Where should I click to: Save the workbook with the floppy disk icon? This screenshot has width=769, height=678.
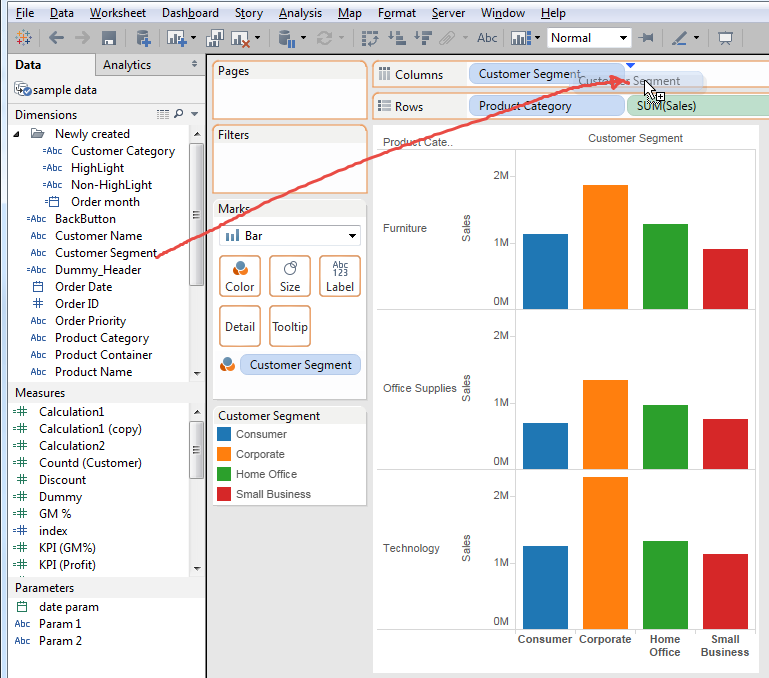coord(108,38)
